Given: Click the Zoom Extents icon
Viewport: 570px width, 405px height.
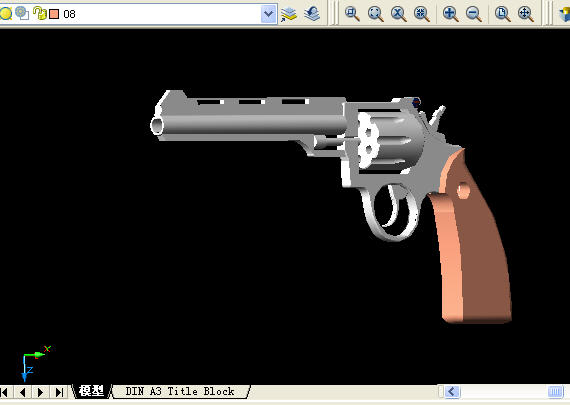Looking at the screenshot, I should [x=526, y=14].
